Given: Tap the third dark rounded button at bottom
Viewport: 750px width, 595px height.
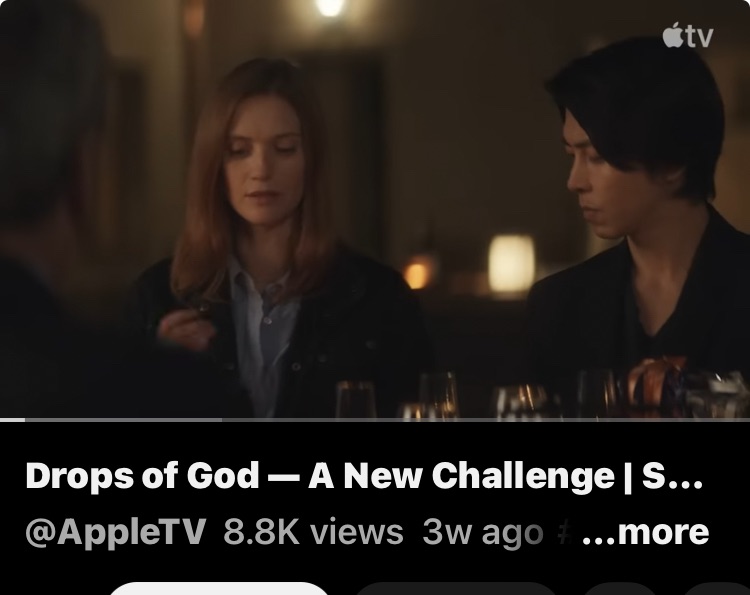Looking at the screenshot, I should tap(620, 589).
